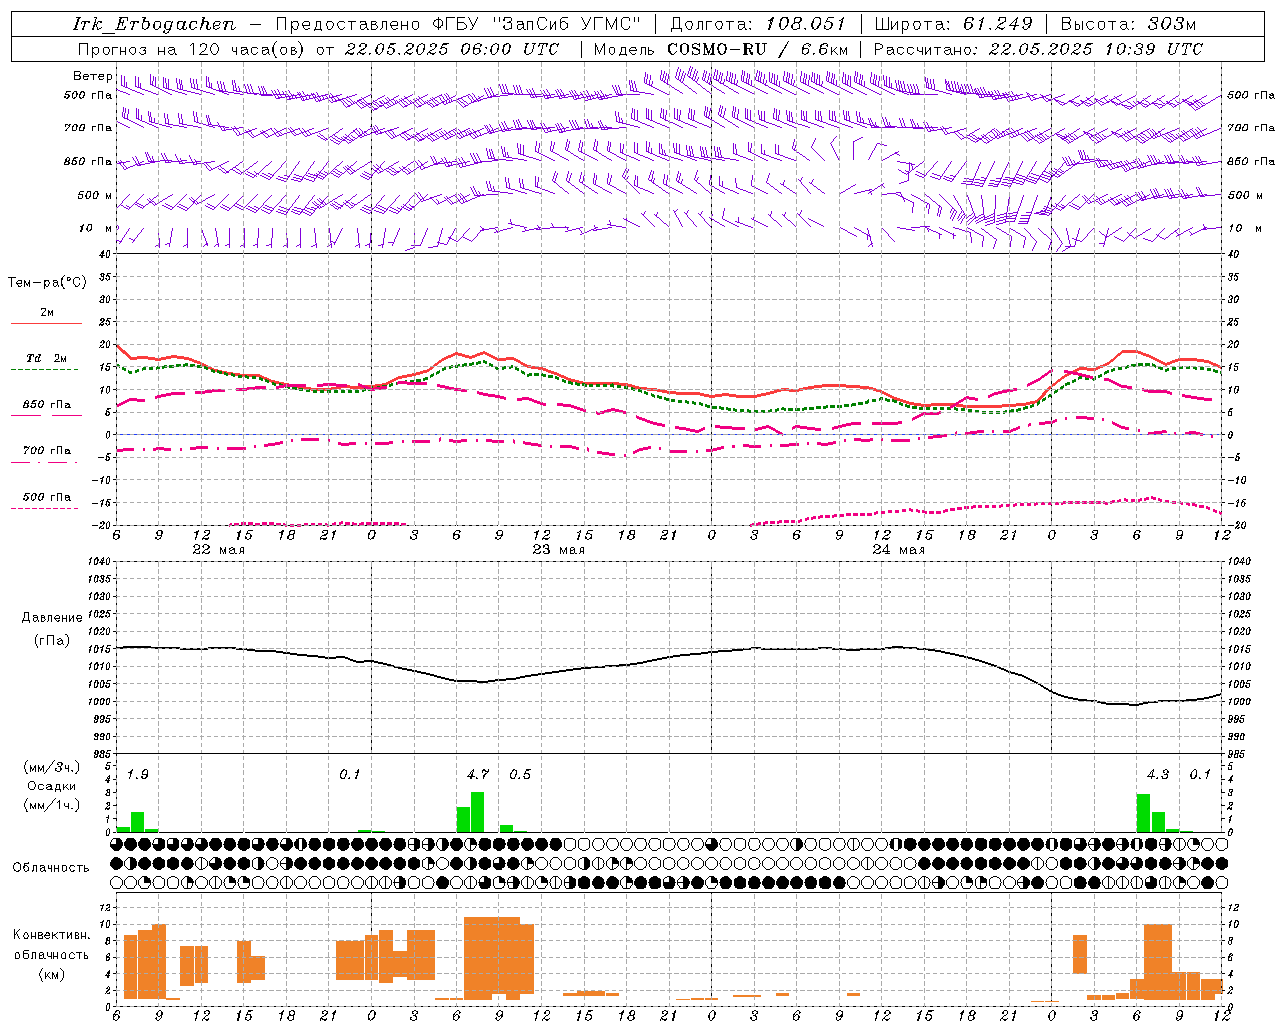Click the left 10 м wind level label
Image resolution: width=1280 pixels, height=1024 pixels.
coord(96,228)
